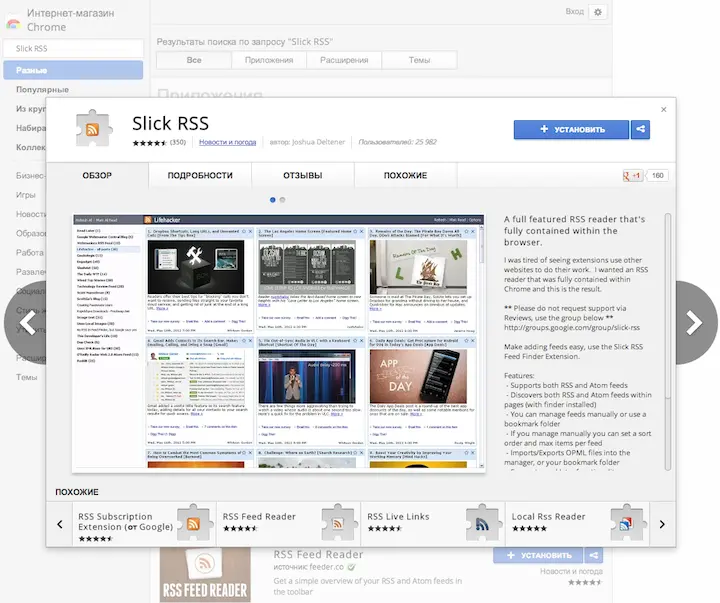Click the star rating of Slick RSS

click(149, 143)
